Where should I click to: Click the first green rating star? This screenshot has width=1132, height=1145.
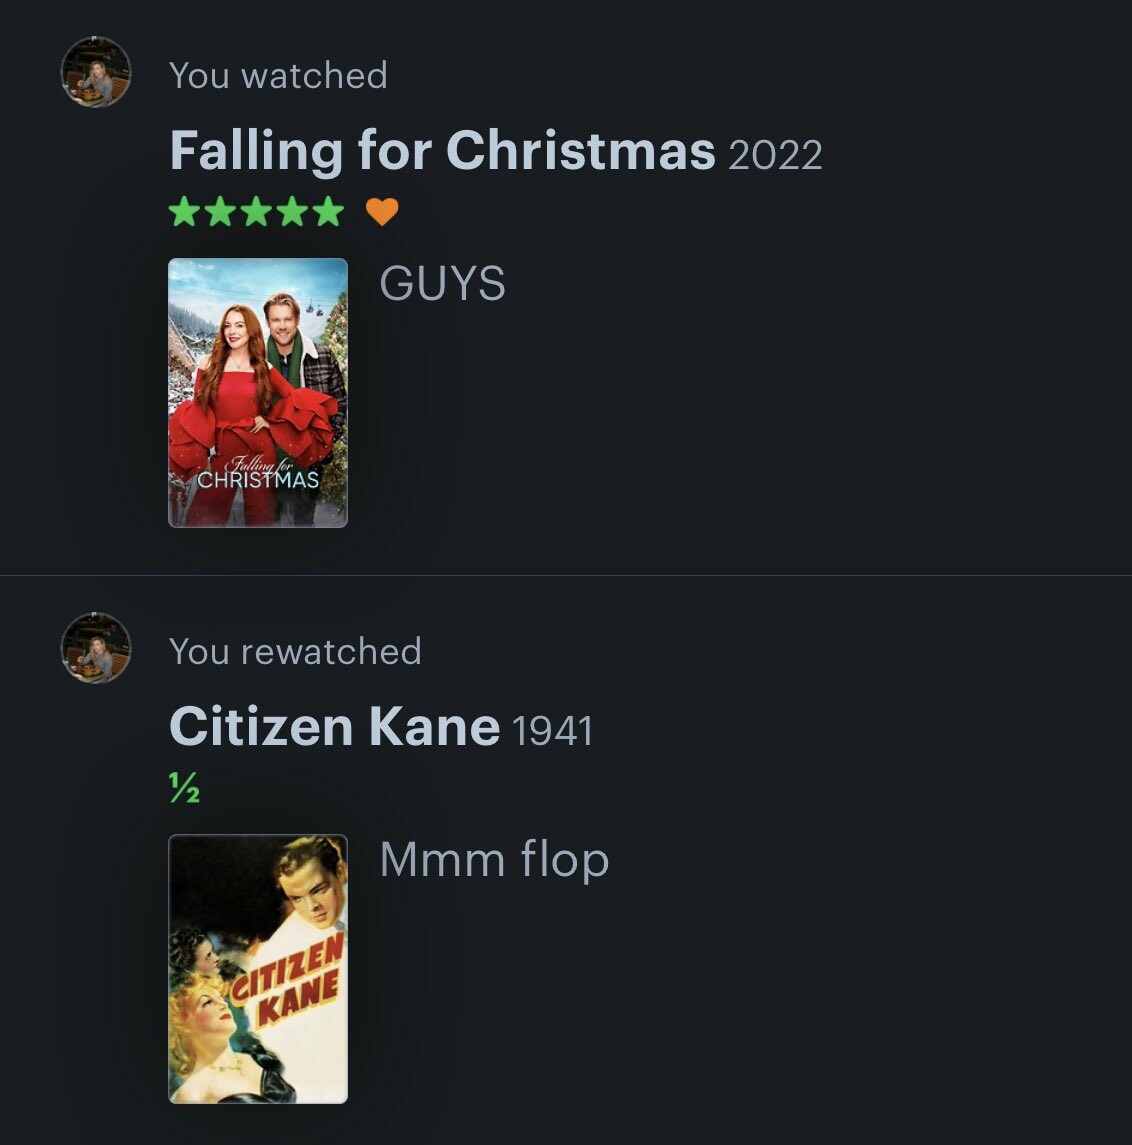point(184,212)
